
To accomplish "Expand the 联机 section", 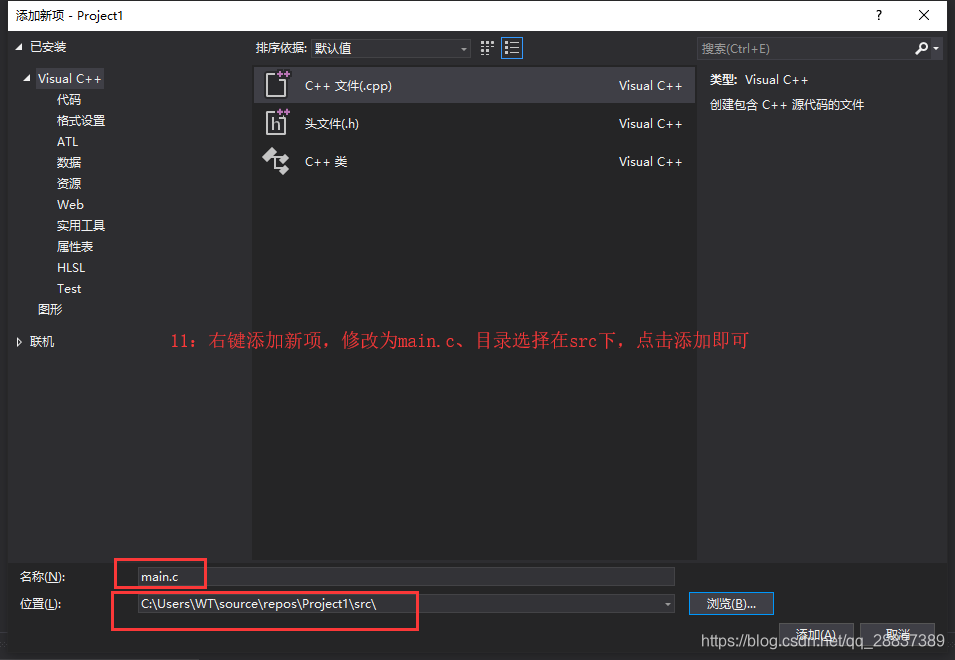I will pos(19,342).
